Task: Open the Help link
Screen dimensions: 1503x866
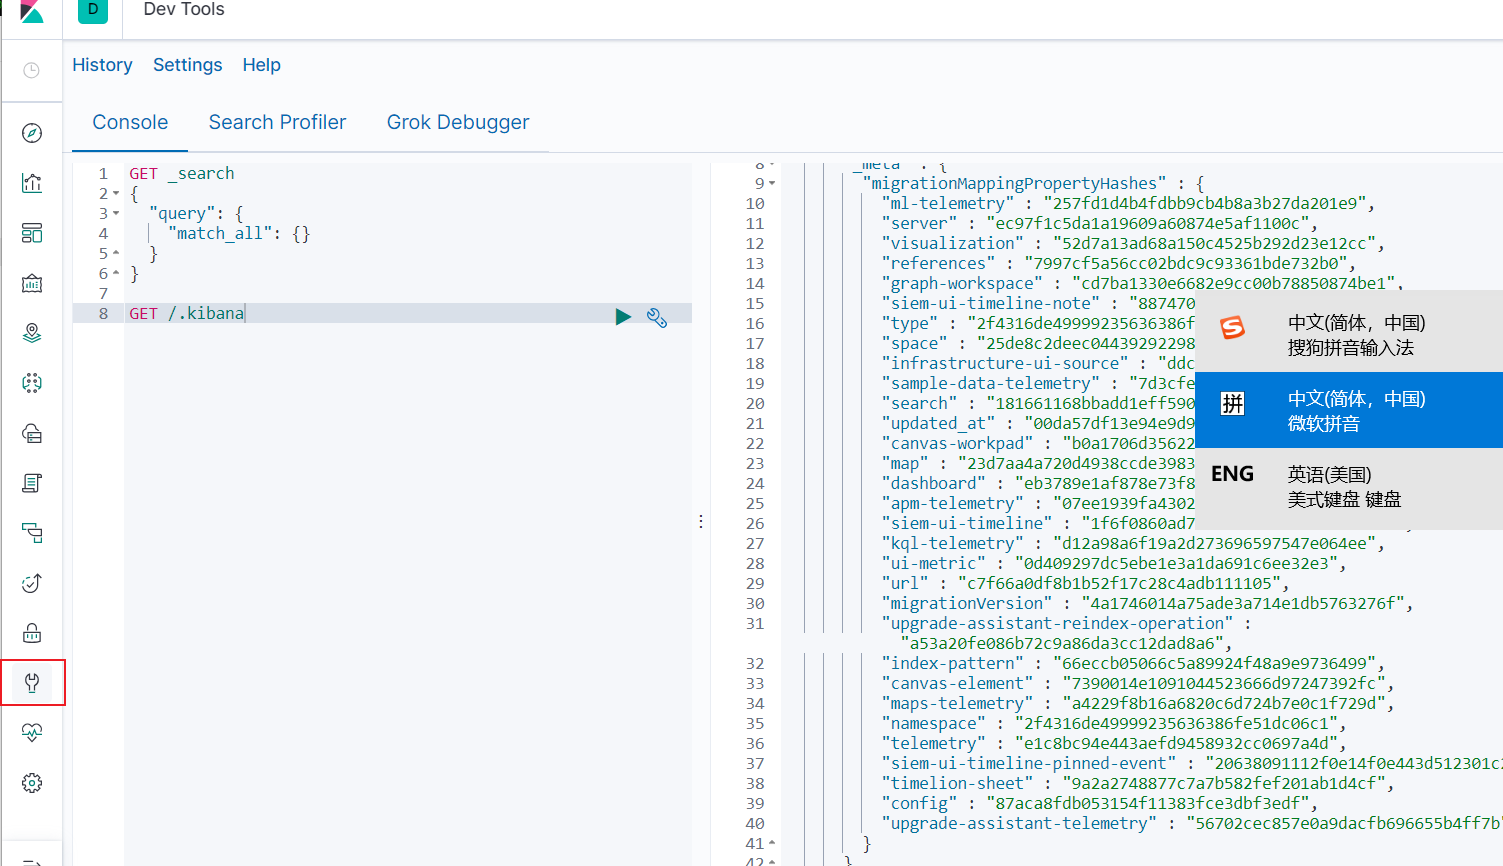Action: (x=261, y=65)
